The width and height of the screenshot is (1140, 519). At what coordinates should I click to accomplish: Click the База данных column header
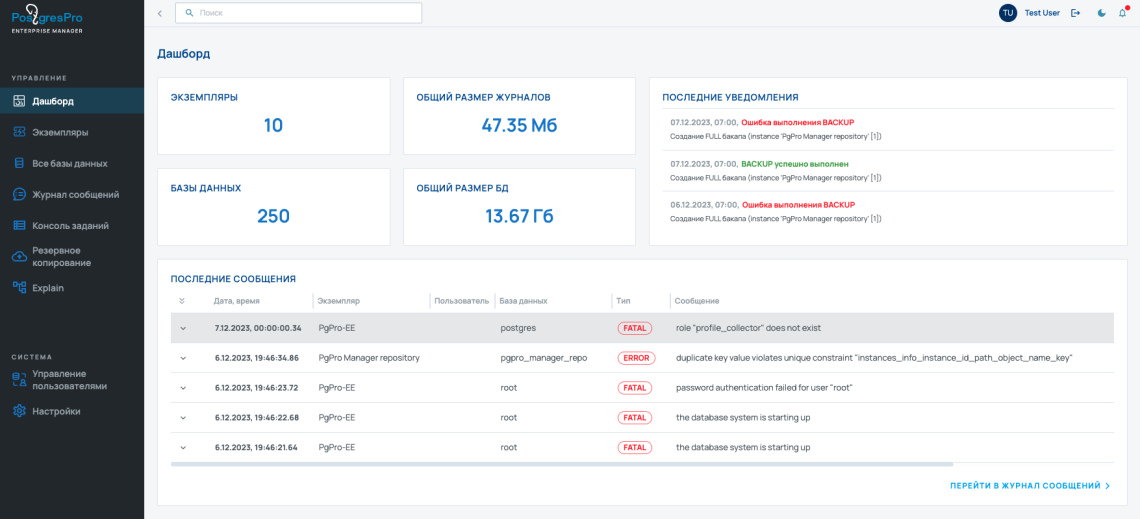[x=523, y=300]
